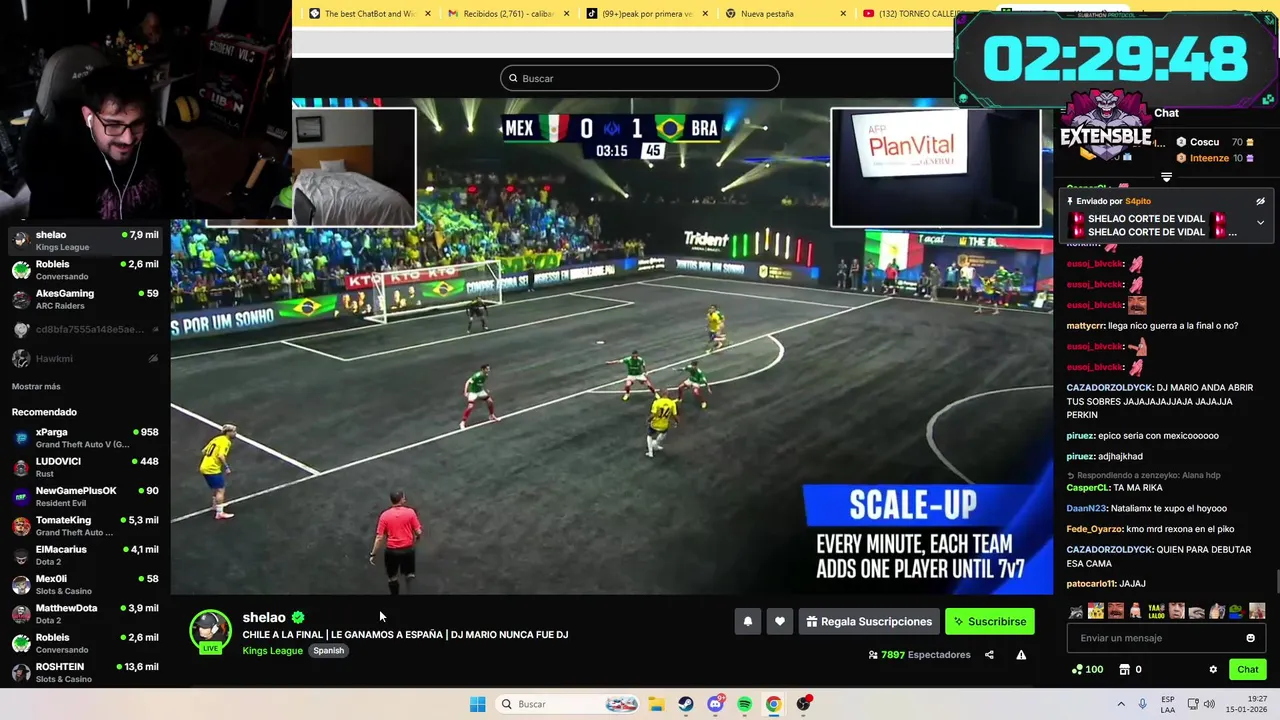Open File Explorer from taskbar
1280x720 pixels.
657,704
